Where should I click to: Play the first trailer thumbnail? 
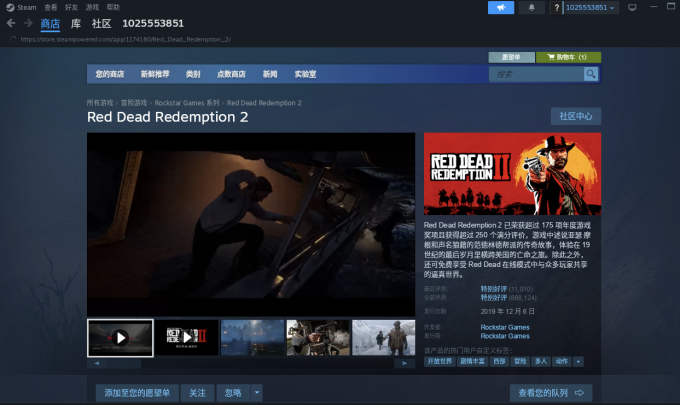pos(120,338)
